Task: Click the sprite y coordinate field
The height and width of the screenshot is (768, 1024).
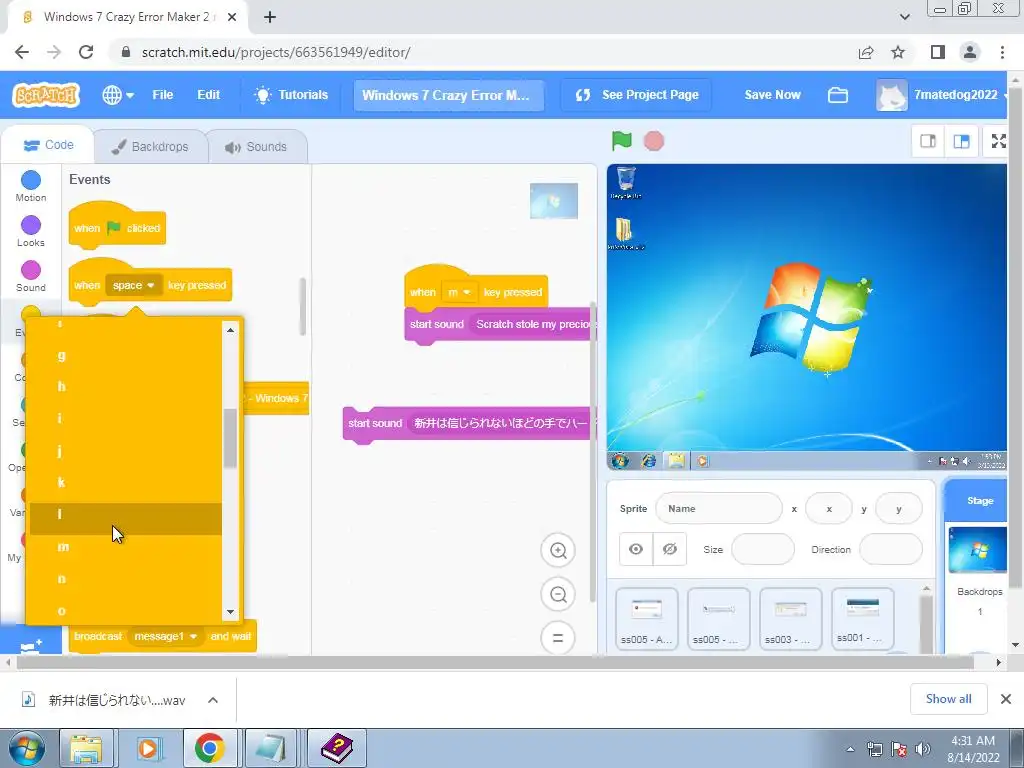Action: [899, 509]
